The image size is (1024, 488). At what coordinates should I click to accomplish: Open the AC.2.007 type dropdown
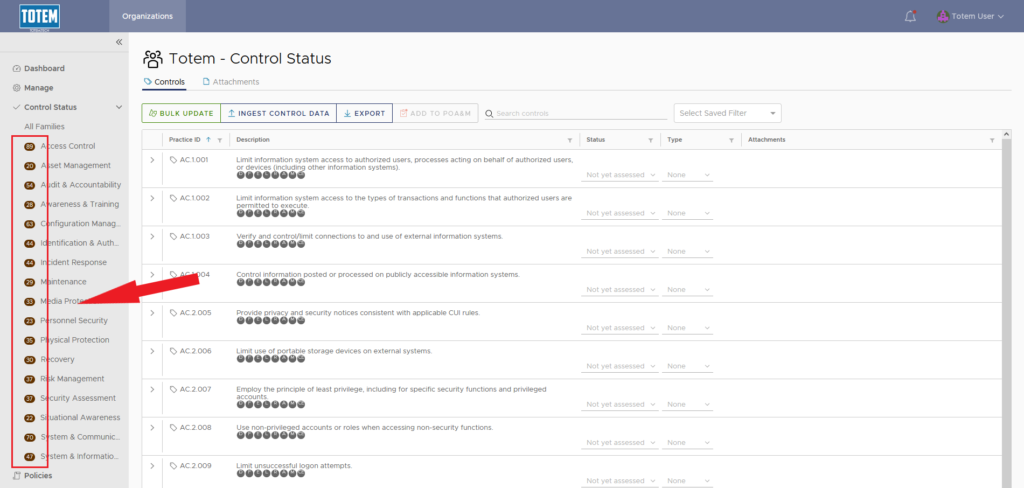(x=687, y=404)
